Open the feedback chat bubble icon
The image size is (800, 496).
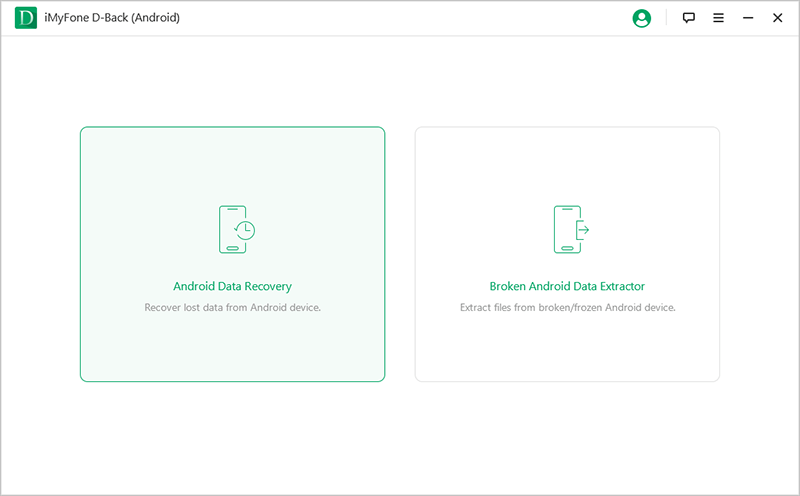click(688, 18)
